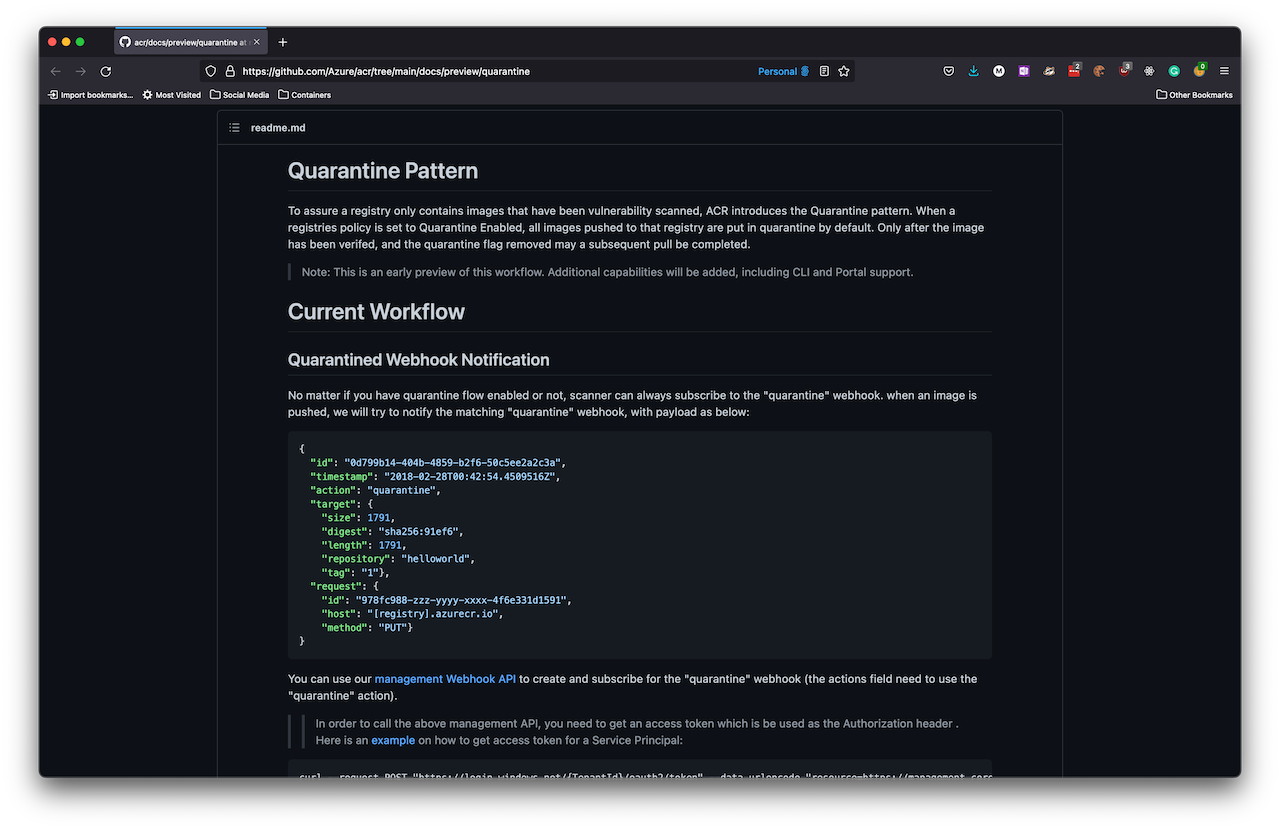The height and width of the screenshot is (829, 1280).
Task: Open Import bookmarks from the bookmarks toolbar
Action: [x=90, y=95]
